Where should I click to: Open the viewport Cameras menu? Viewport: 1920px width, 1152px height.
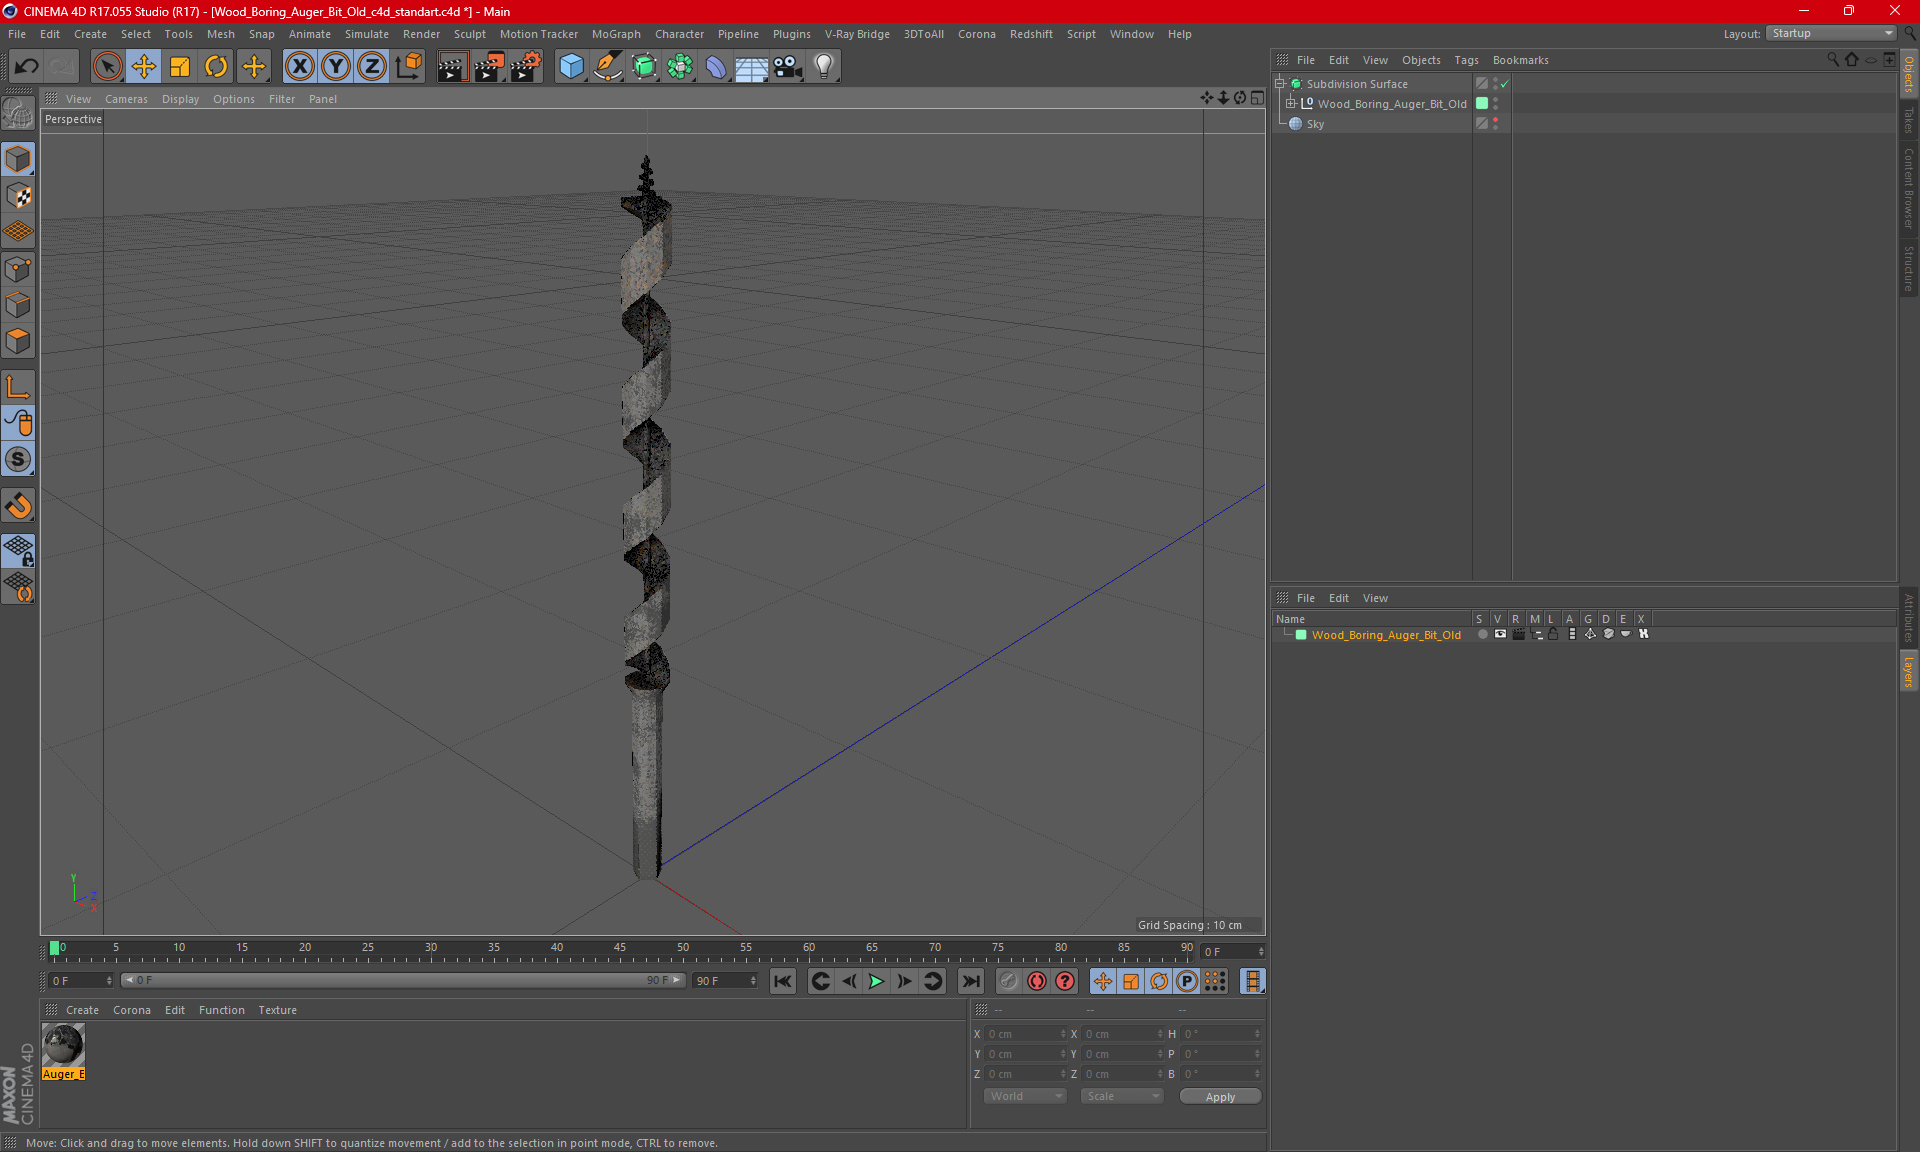[x=126, y=99]
